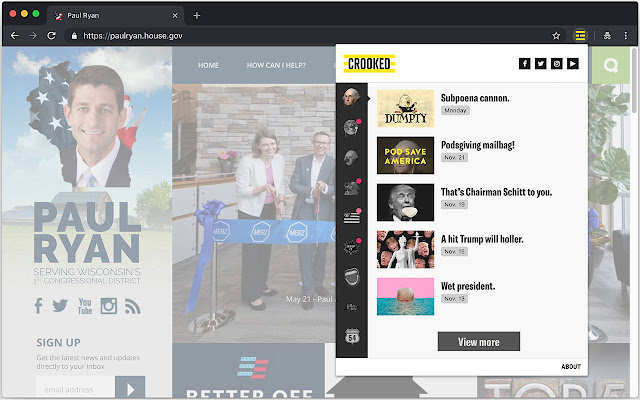Select the Paul Ryan browser tab
Viewport: 640px width, 400px height.
[116, 16]
